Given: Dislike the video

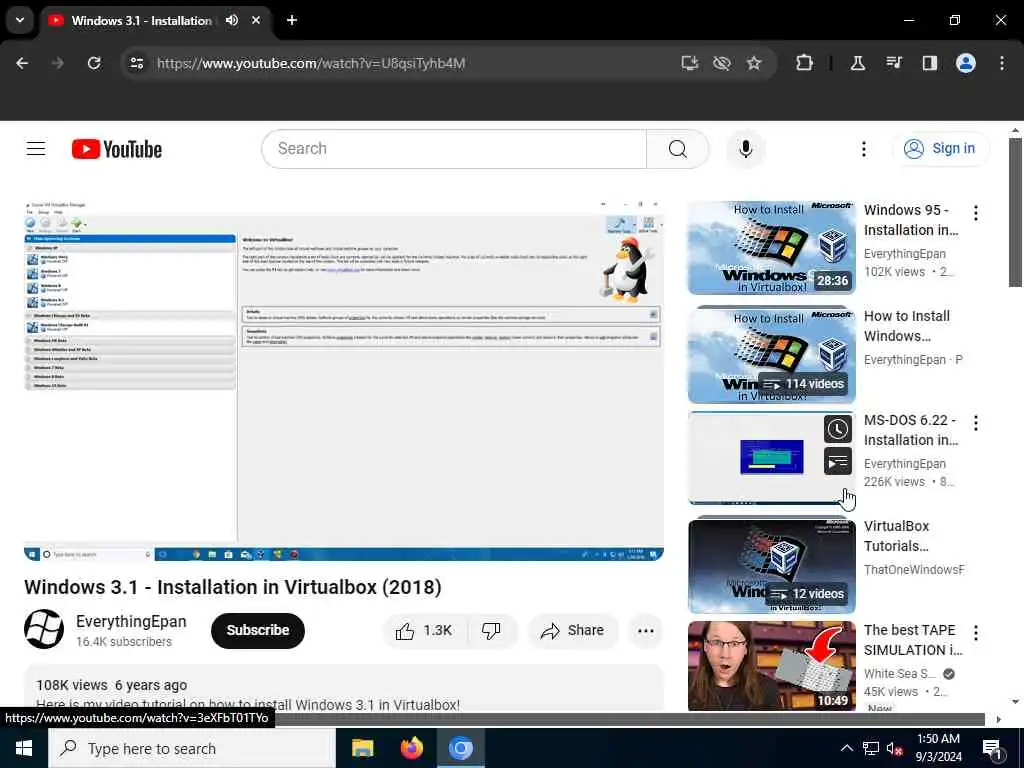Looking at the screenshot, I should pos(491,630).
